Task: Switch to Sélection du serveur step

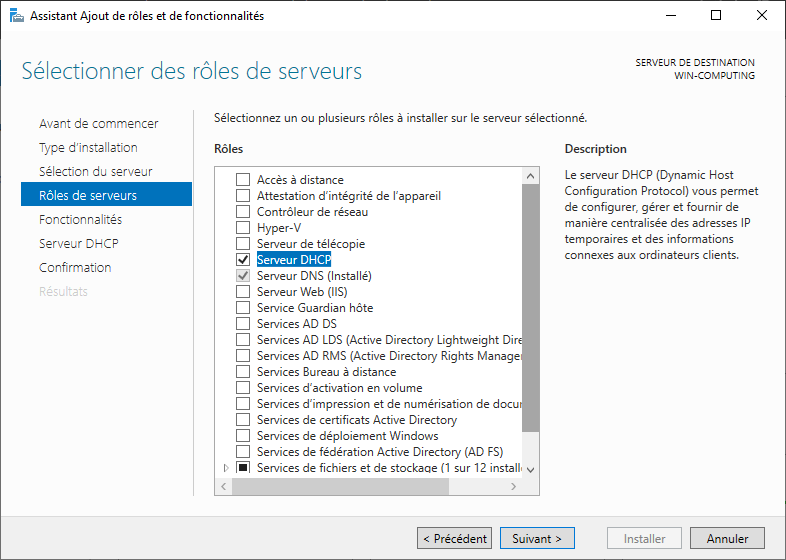Action: tap(96, 171)
